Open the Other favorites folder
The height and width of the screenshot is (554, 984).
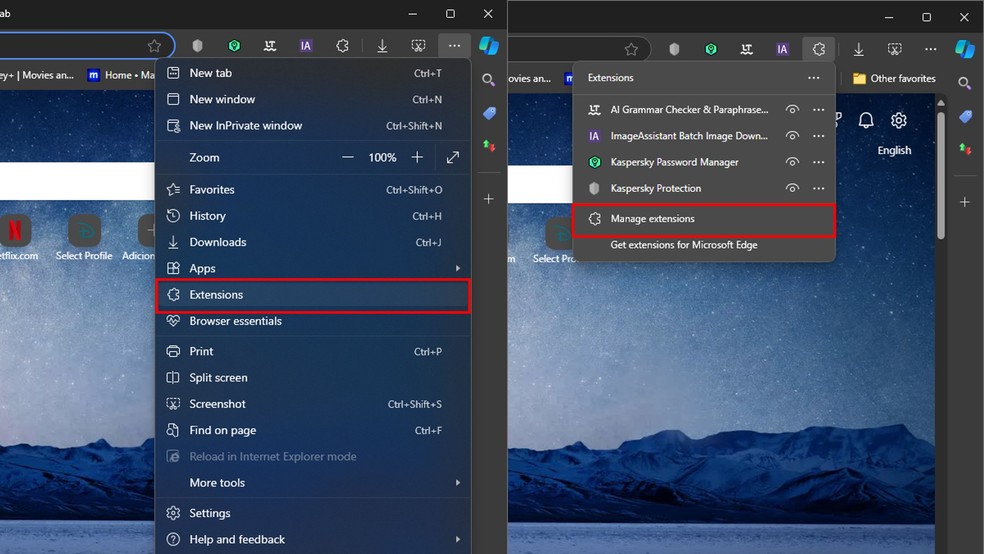pyautogui.click(x=893, y=78)
